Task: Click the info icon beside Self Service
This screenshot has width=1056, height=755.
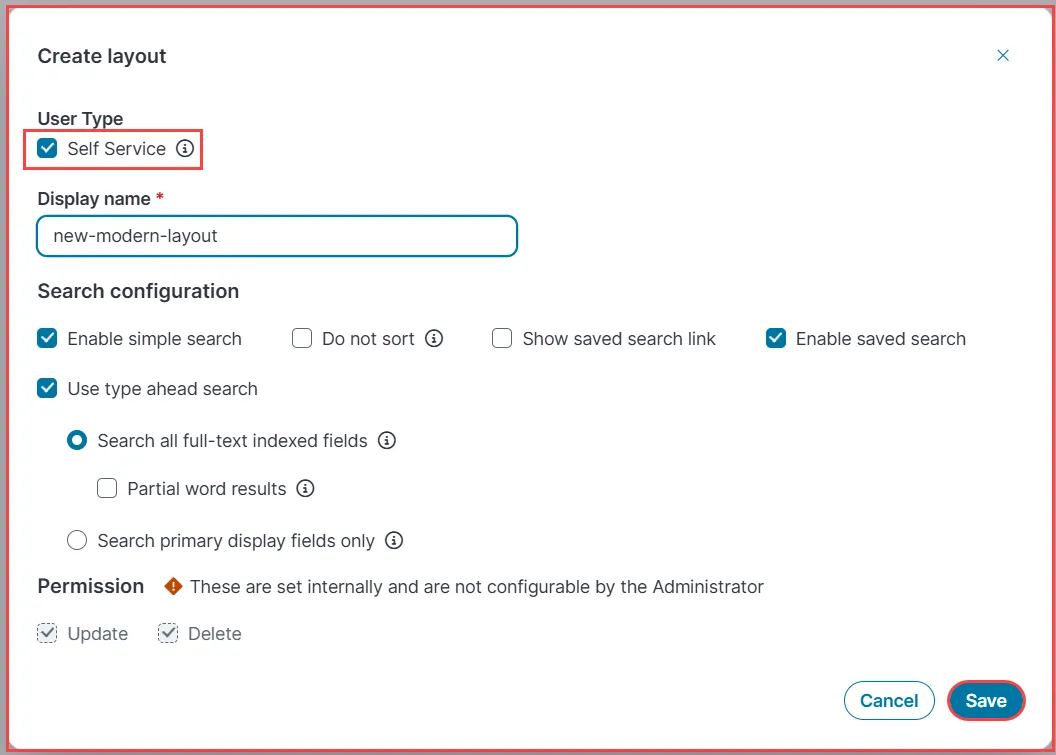Action: 185,148
